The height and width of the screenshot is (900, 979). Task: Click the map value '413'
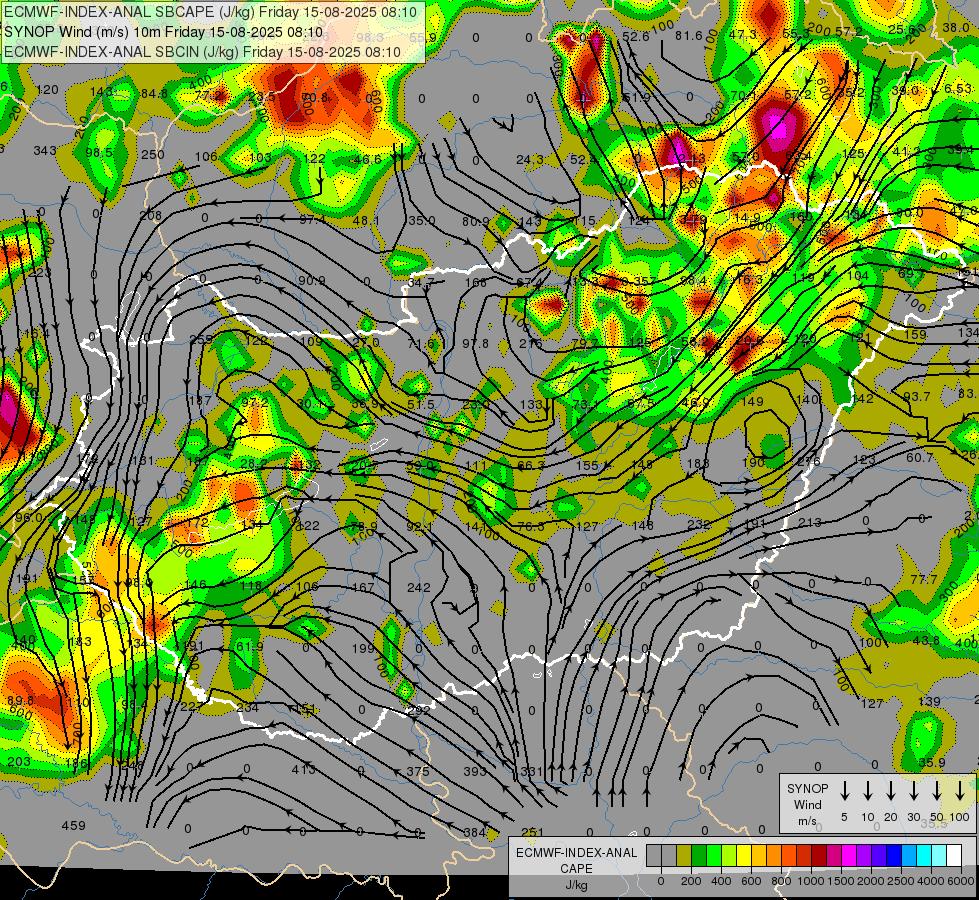tap(303, 769)
